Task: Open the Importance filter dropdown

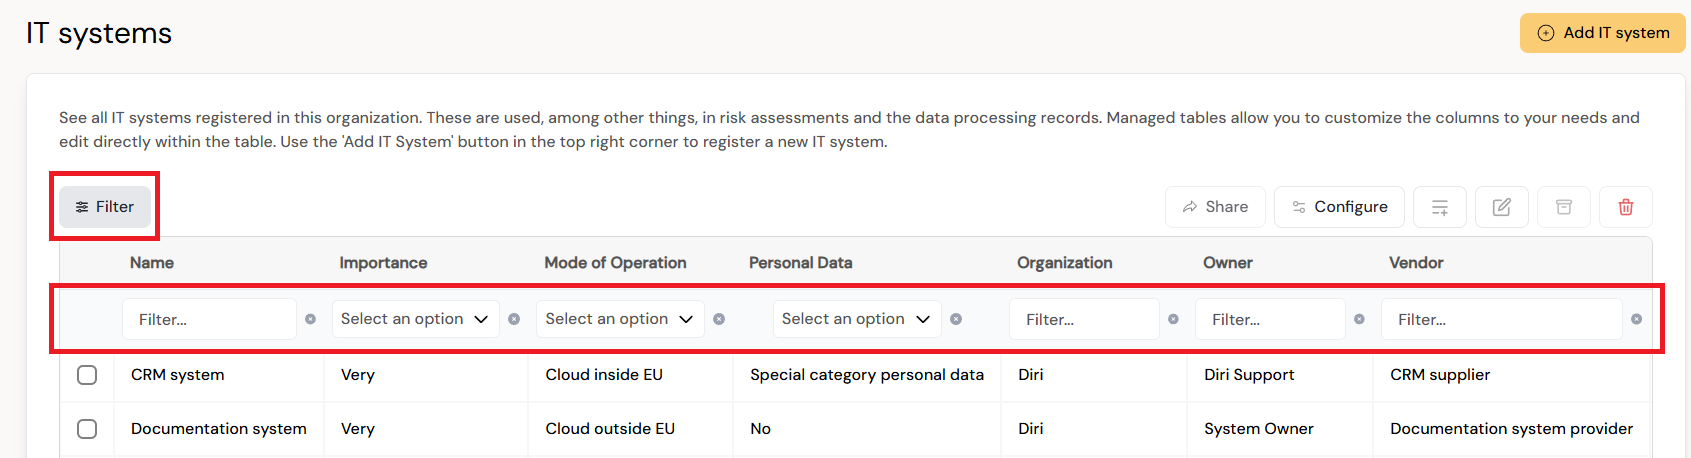Action: tap(415, 319)
